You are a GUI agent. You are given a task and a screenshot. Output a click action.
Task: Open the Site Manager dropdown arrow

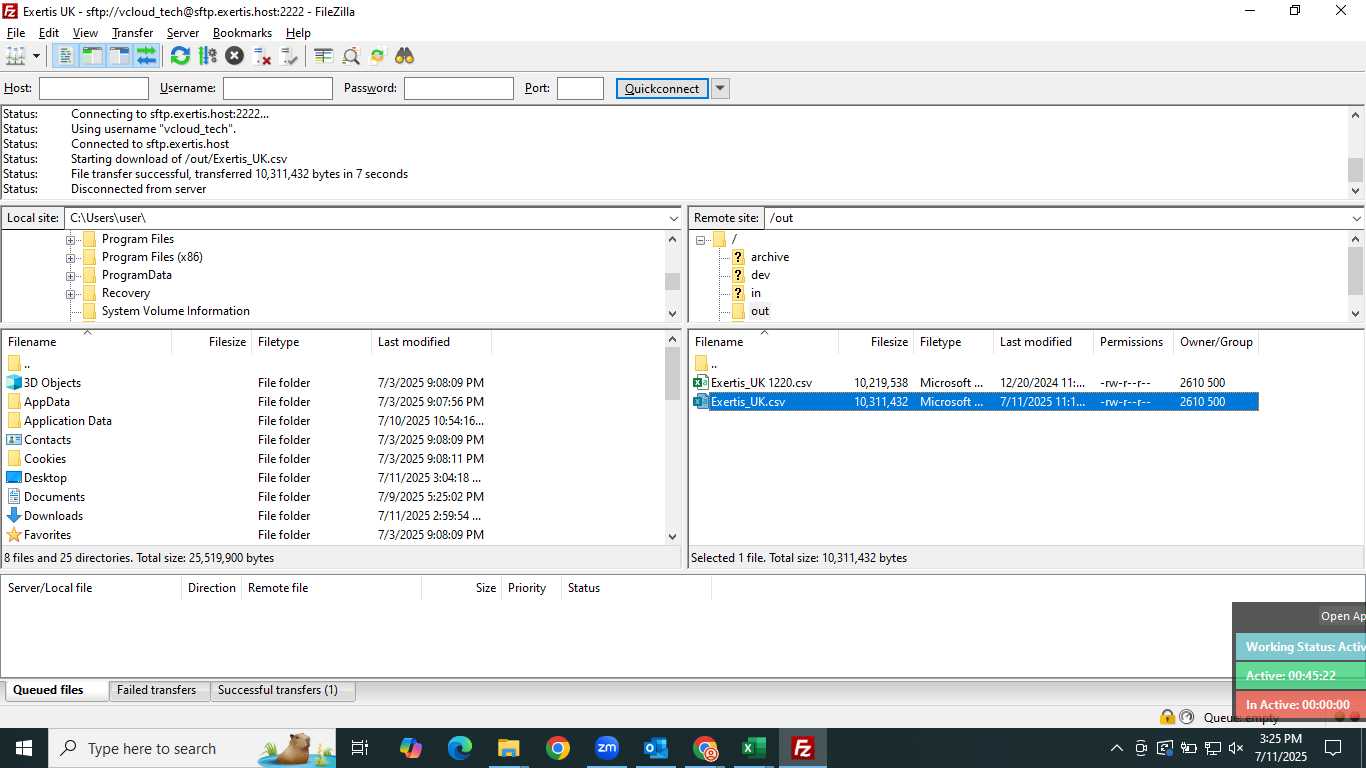37,56
